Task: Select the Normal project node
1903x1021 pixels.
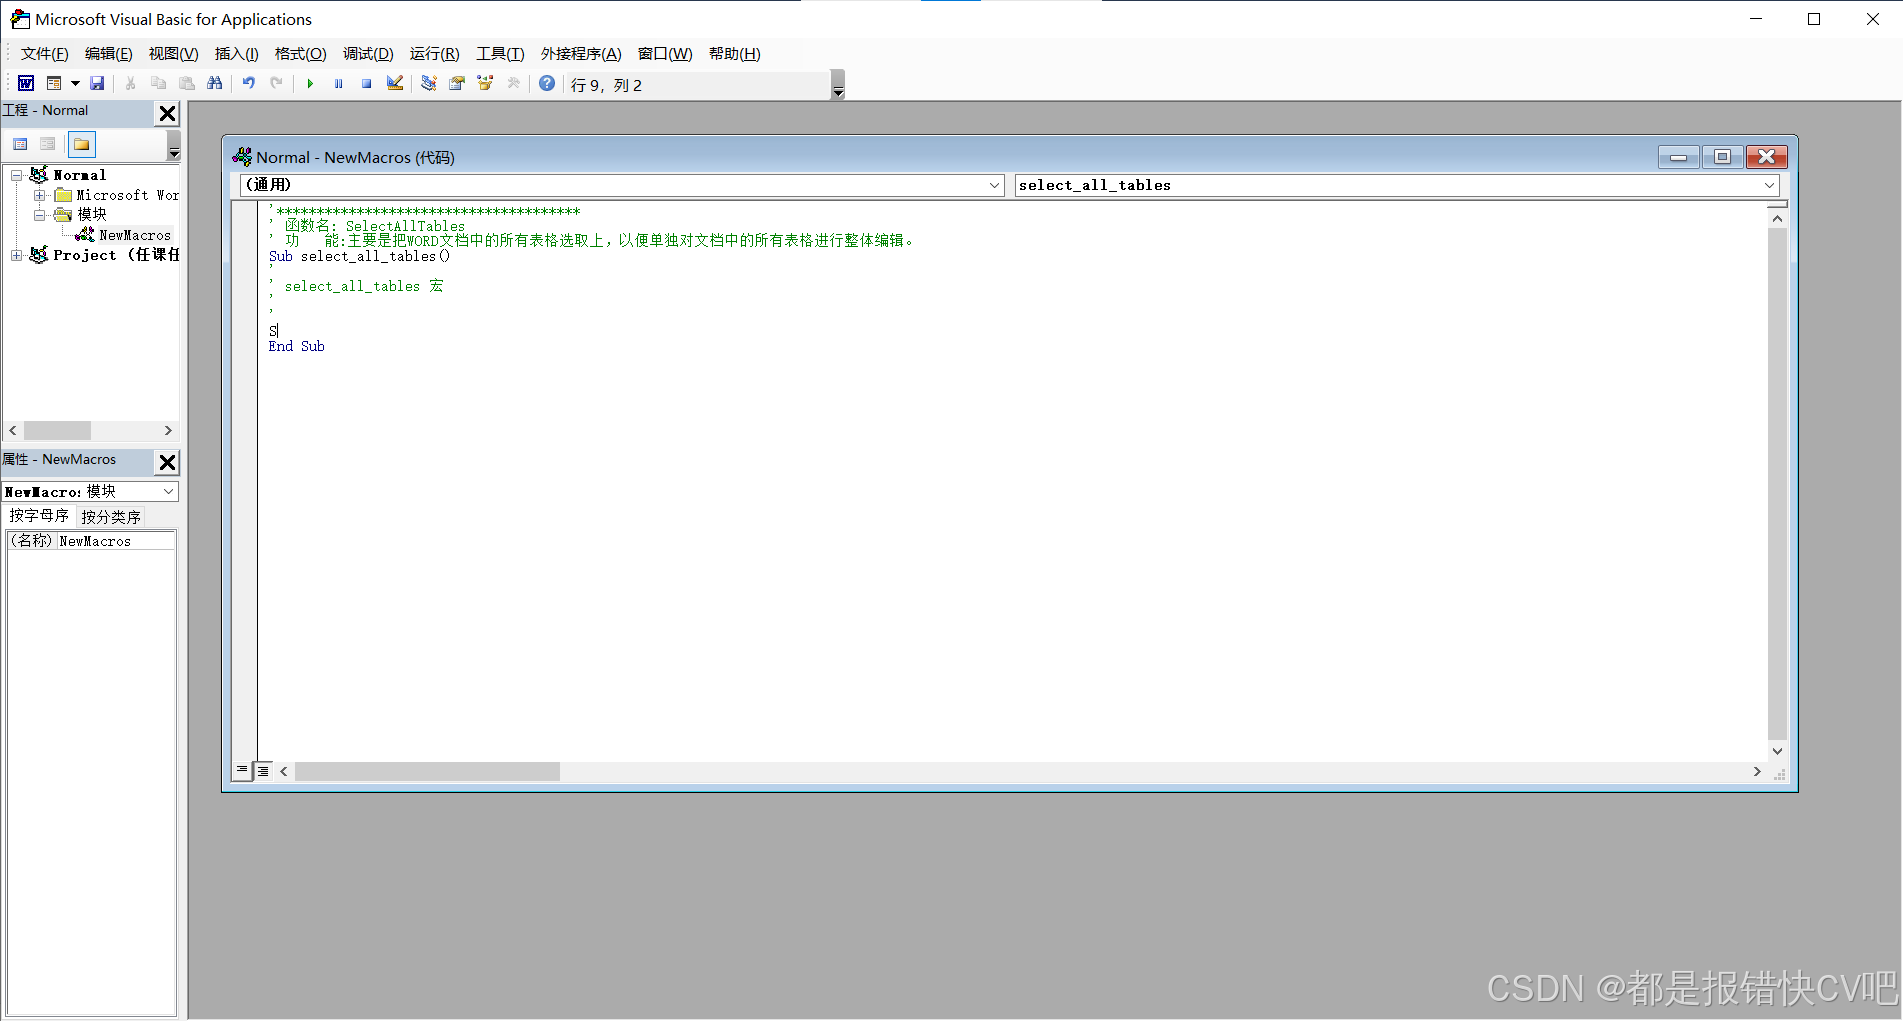Action: [x=79, y=175]
